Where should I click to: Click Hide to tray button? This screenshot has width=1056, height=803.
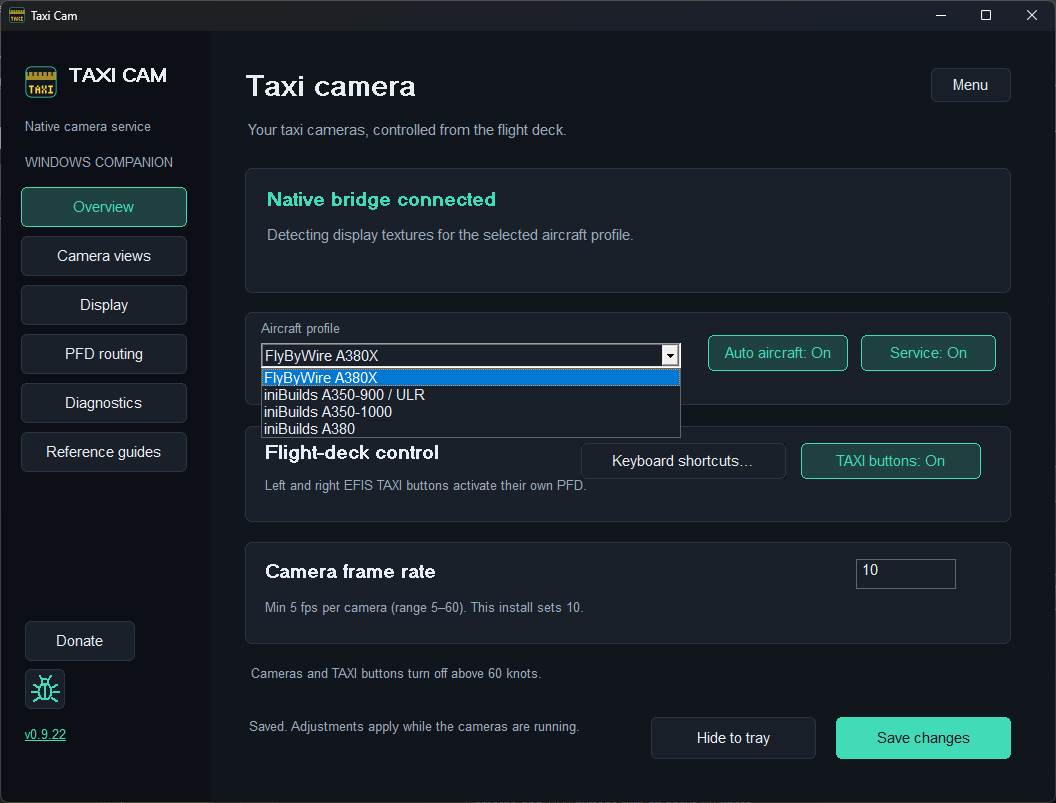733,738
